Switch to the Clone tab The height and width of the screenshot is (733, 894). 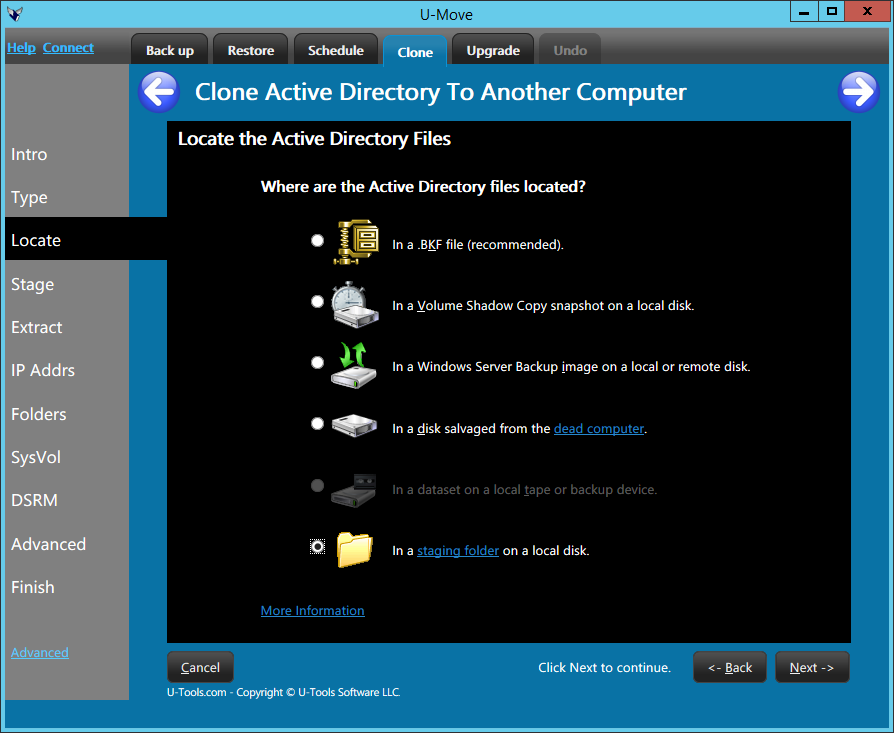pyautogui.click(x=415, y=52)
